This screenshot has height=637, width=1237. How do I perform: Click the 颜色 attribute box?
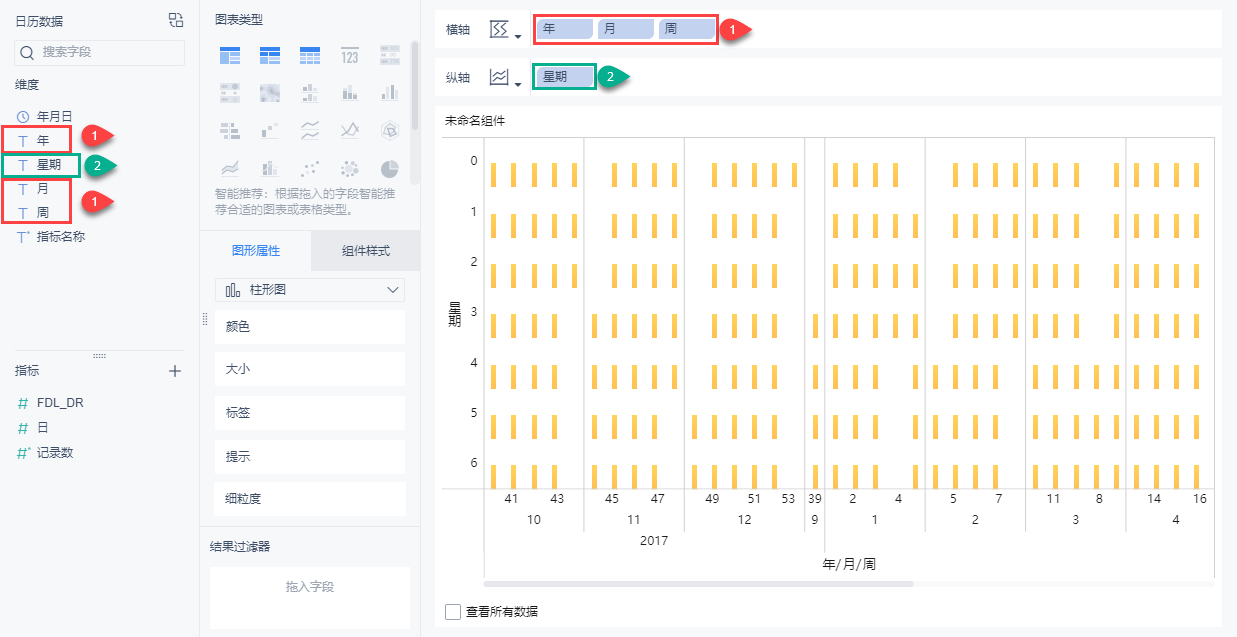click(x=310, y=327)
